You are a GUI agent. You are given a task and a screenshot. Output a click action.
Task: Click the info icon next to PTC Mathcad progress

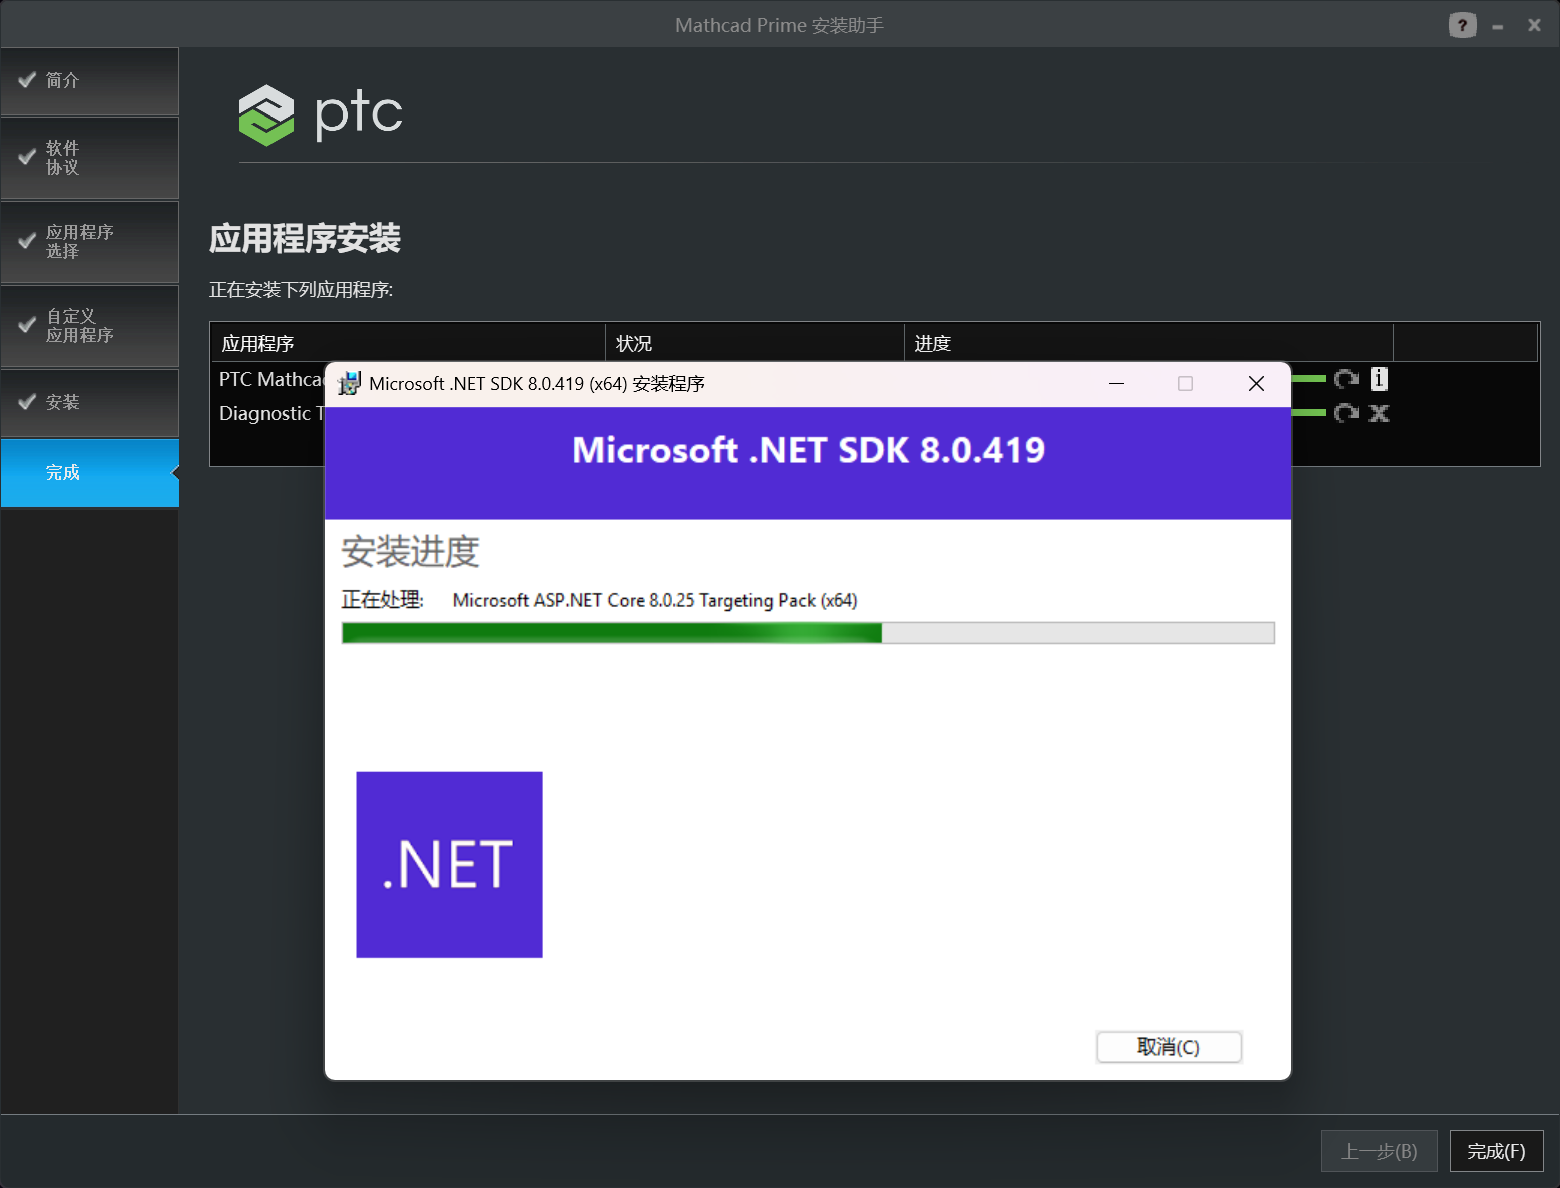pos(1379,379)
